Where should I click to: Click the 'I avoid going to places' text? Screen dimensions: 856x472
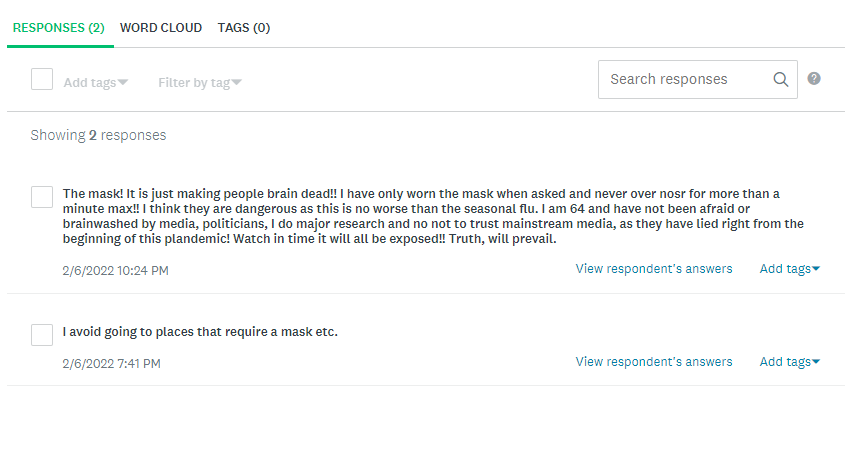200,331
